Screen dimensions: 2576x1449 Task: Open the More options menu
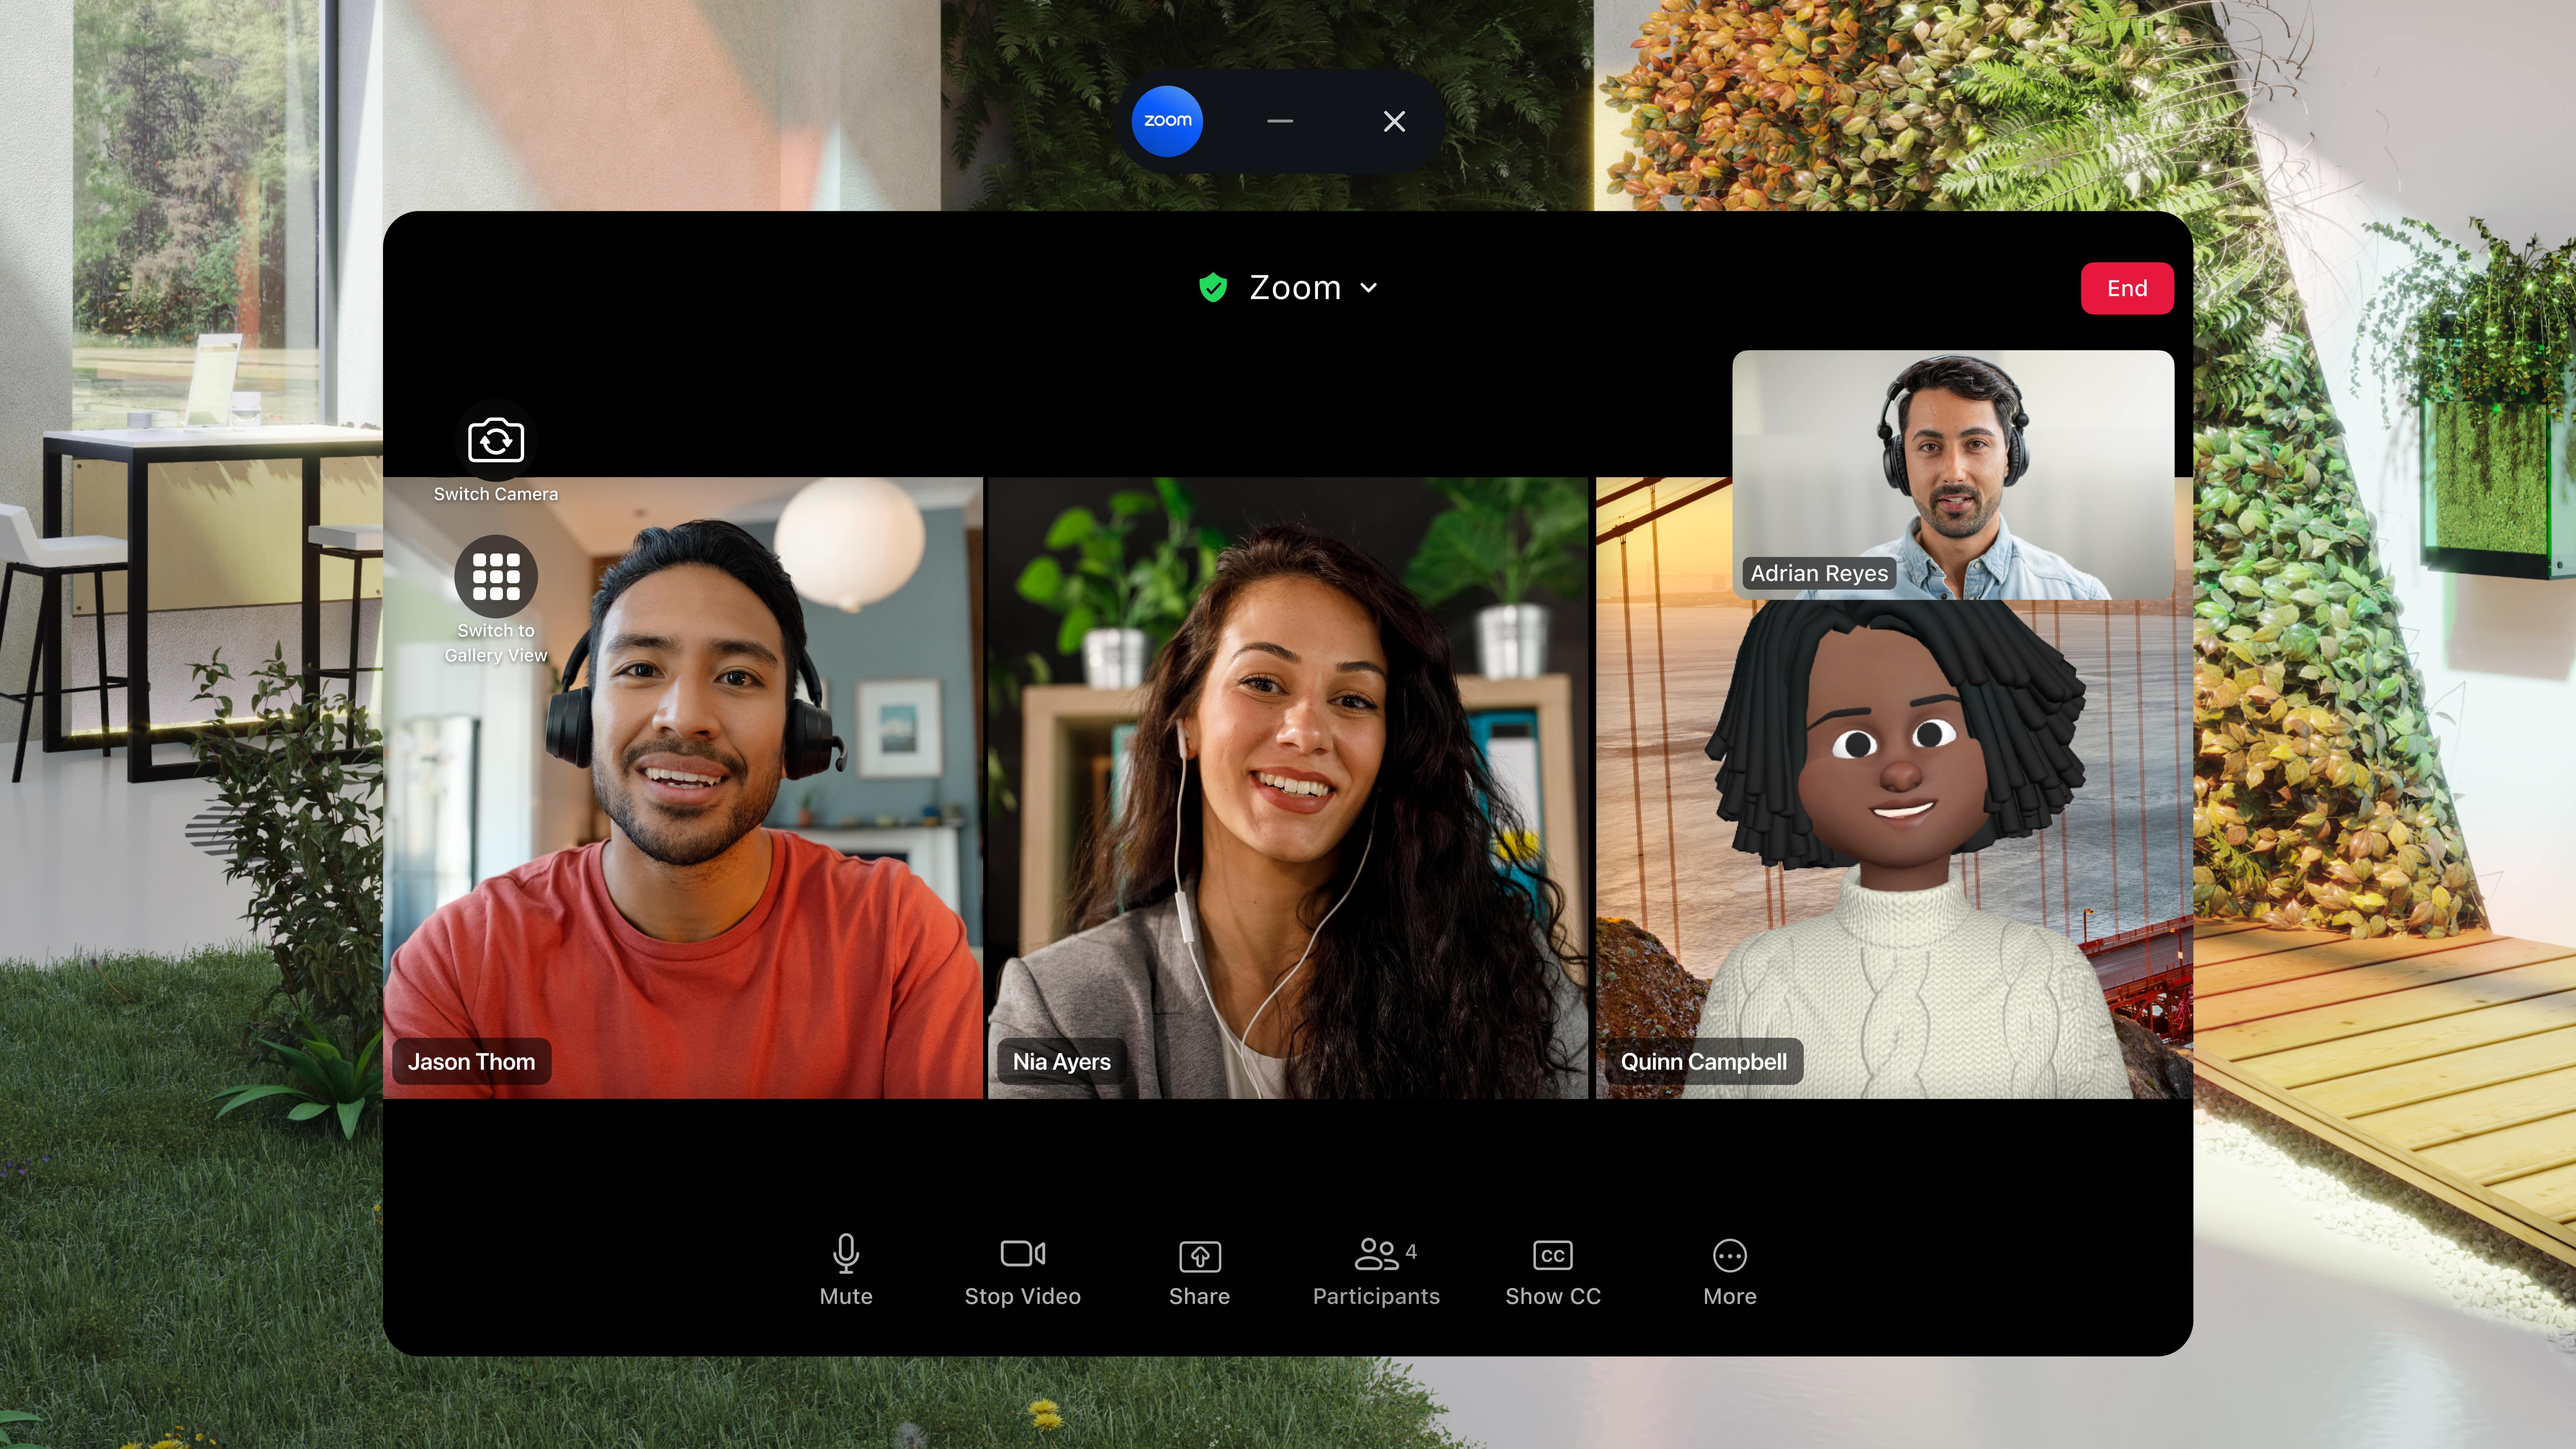[x=1729, y=1268]
